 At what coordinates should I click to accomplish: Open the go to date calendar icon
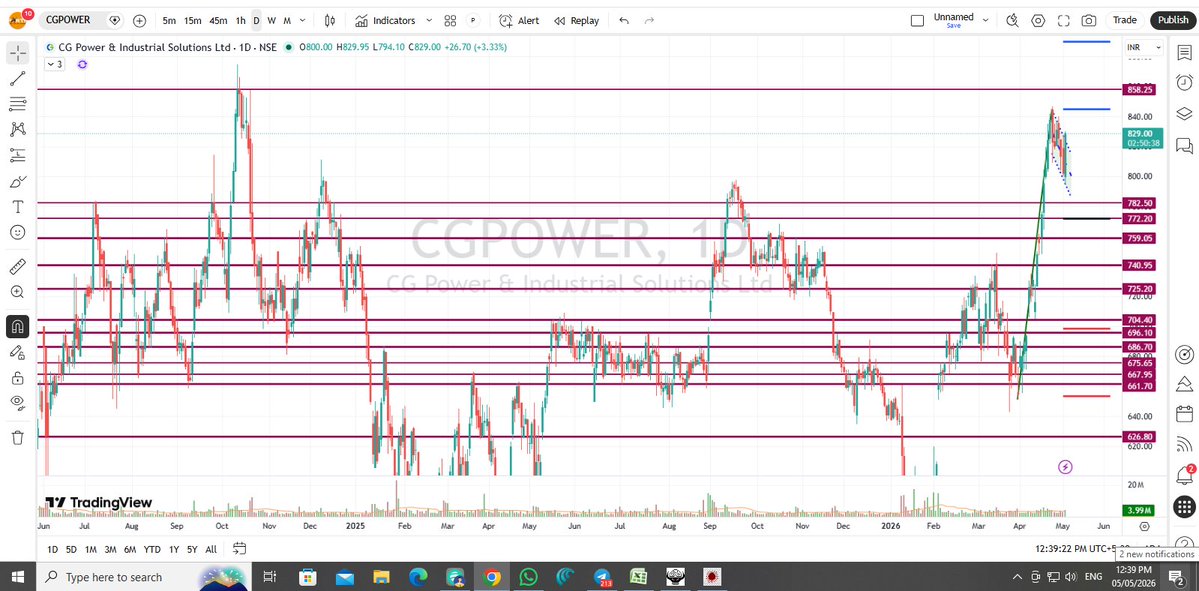(x=239, y=548)
